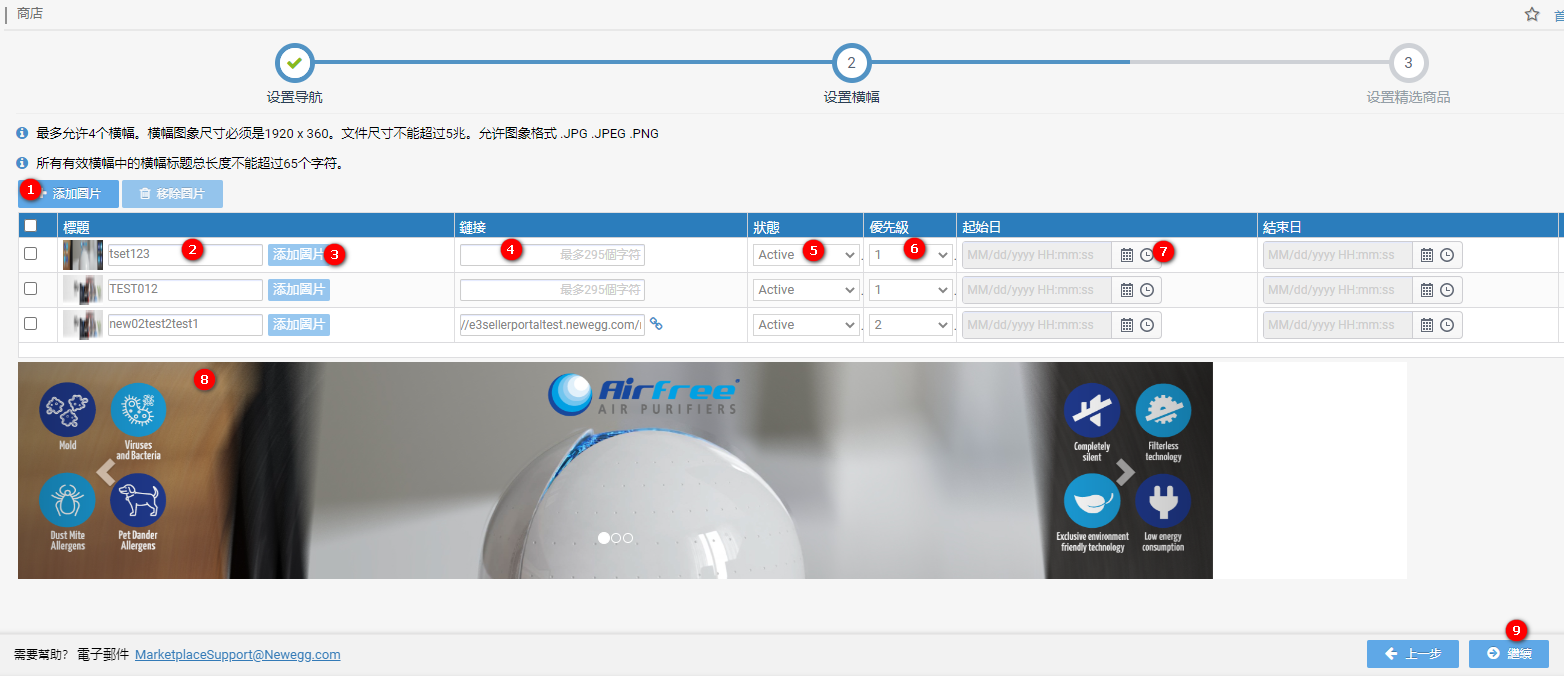Click the empty link field in TEST012 row
The image size is (1564, 676).
click(552, 290)
